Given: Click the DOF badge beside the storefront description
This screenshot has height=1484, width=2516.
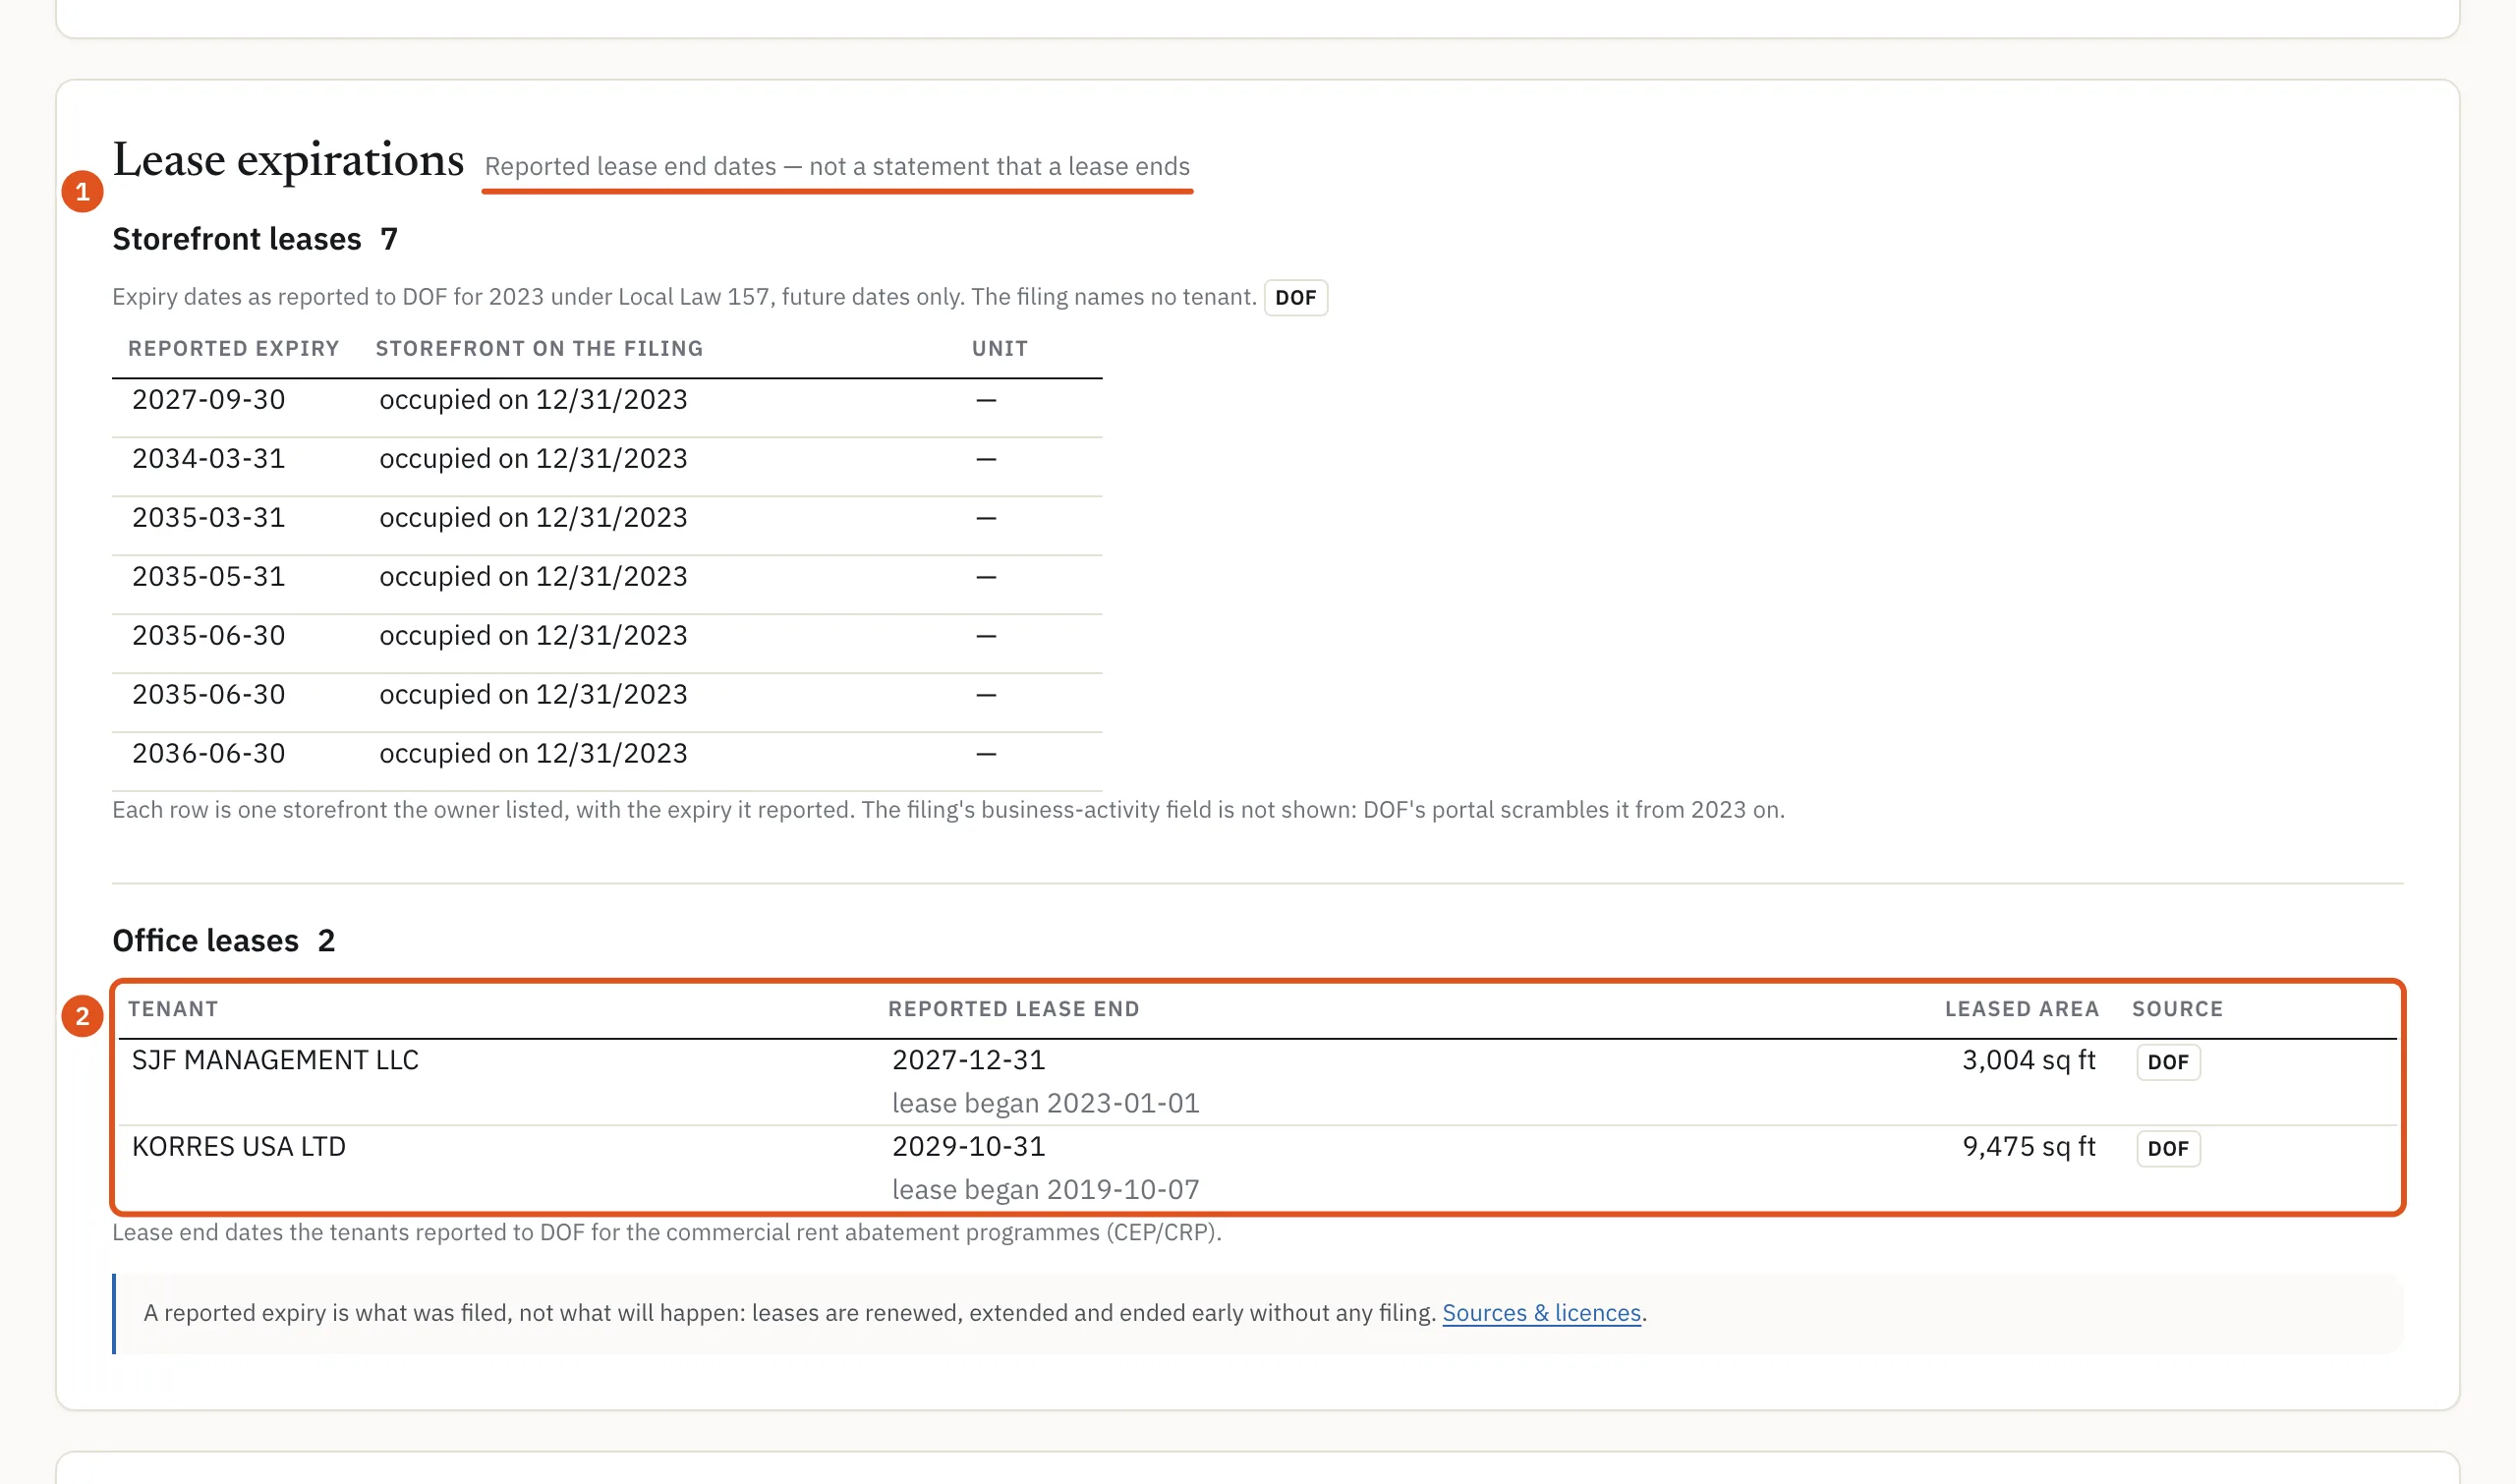Looking at the screenshot, I should click(x=1295, y=298).
